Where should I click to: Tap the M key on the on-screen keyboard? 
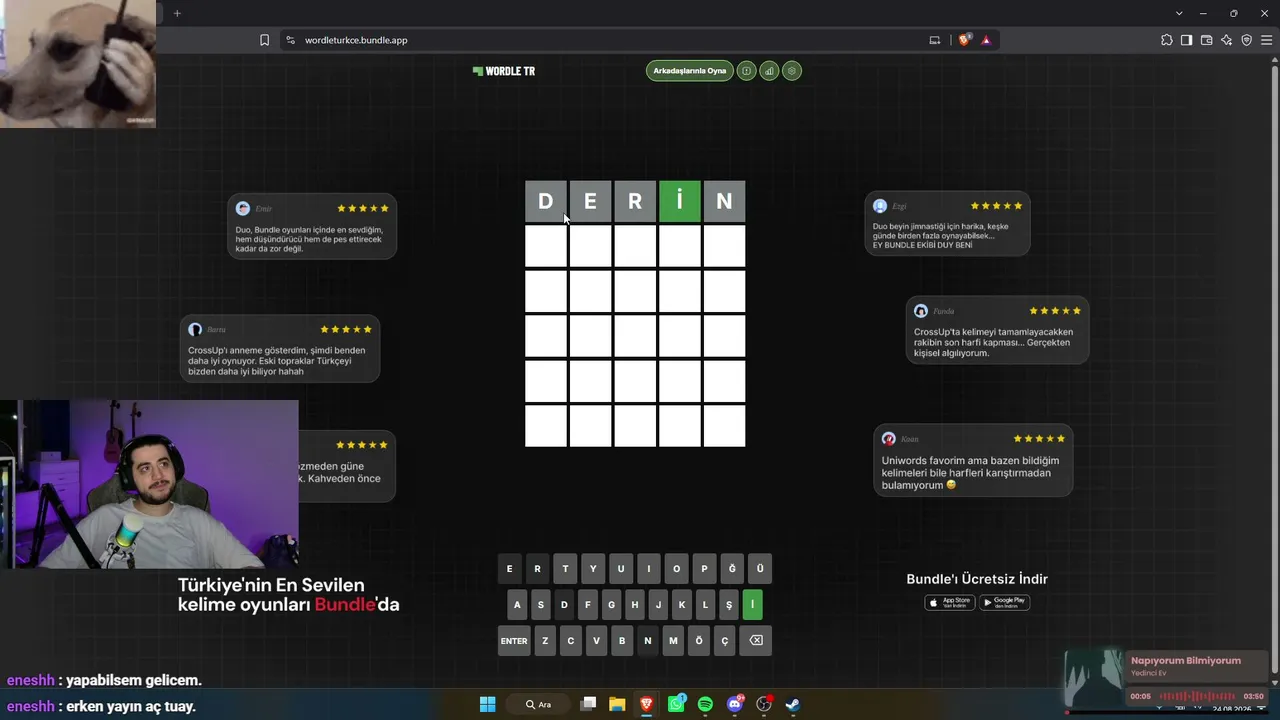pos(673,641)
